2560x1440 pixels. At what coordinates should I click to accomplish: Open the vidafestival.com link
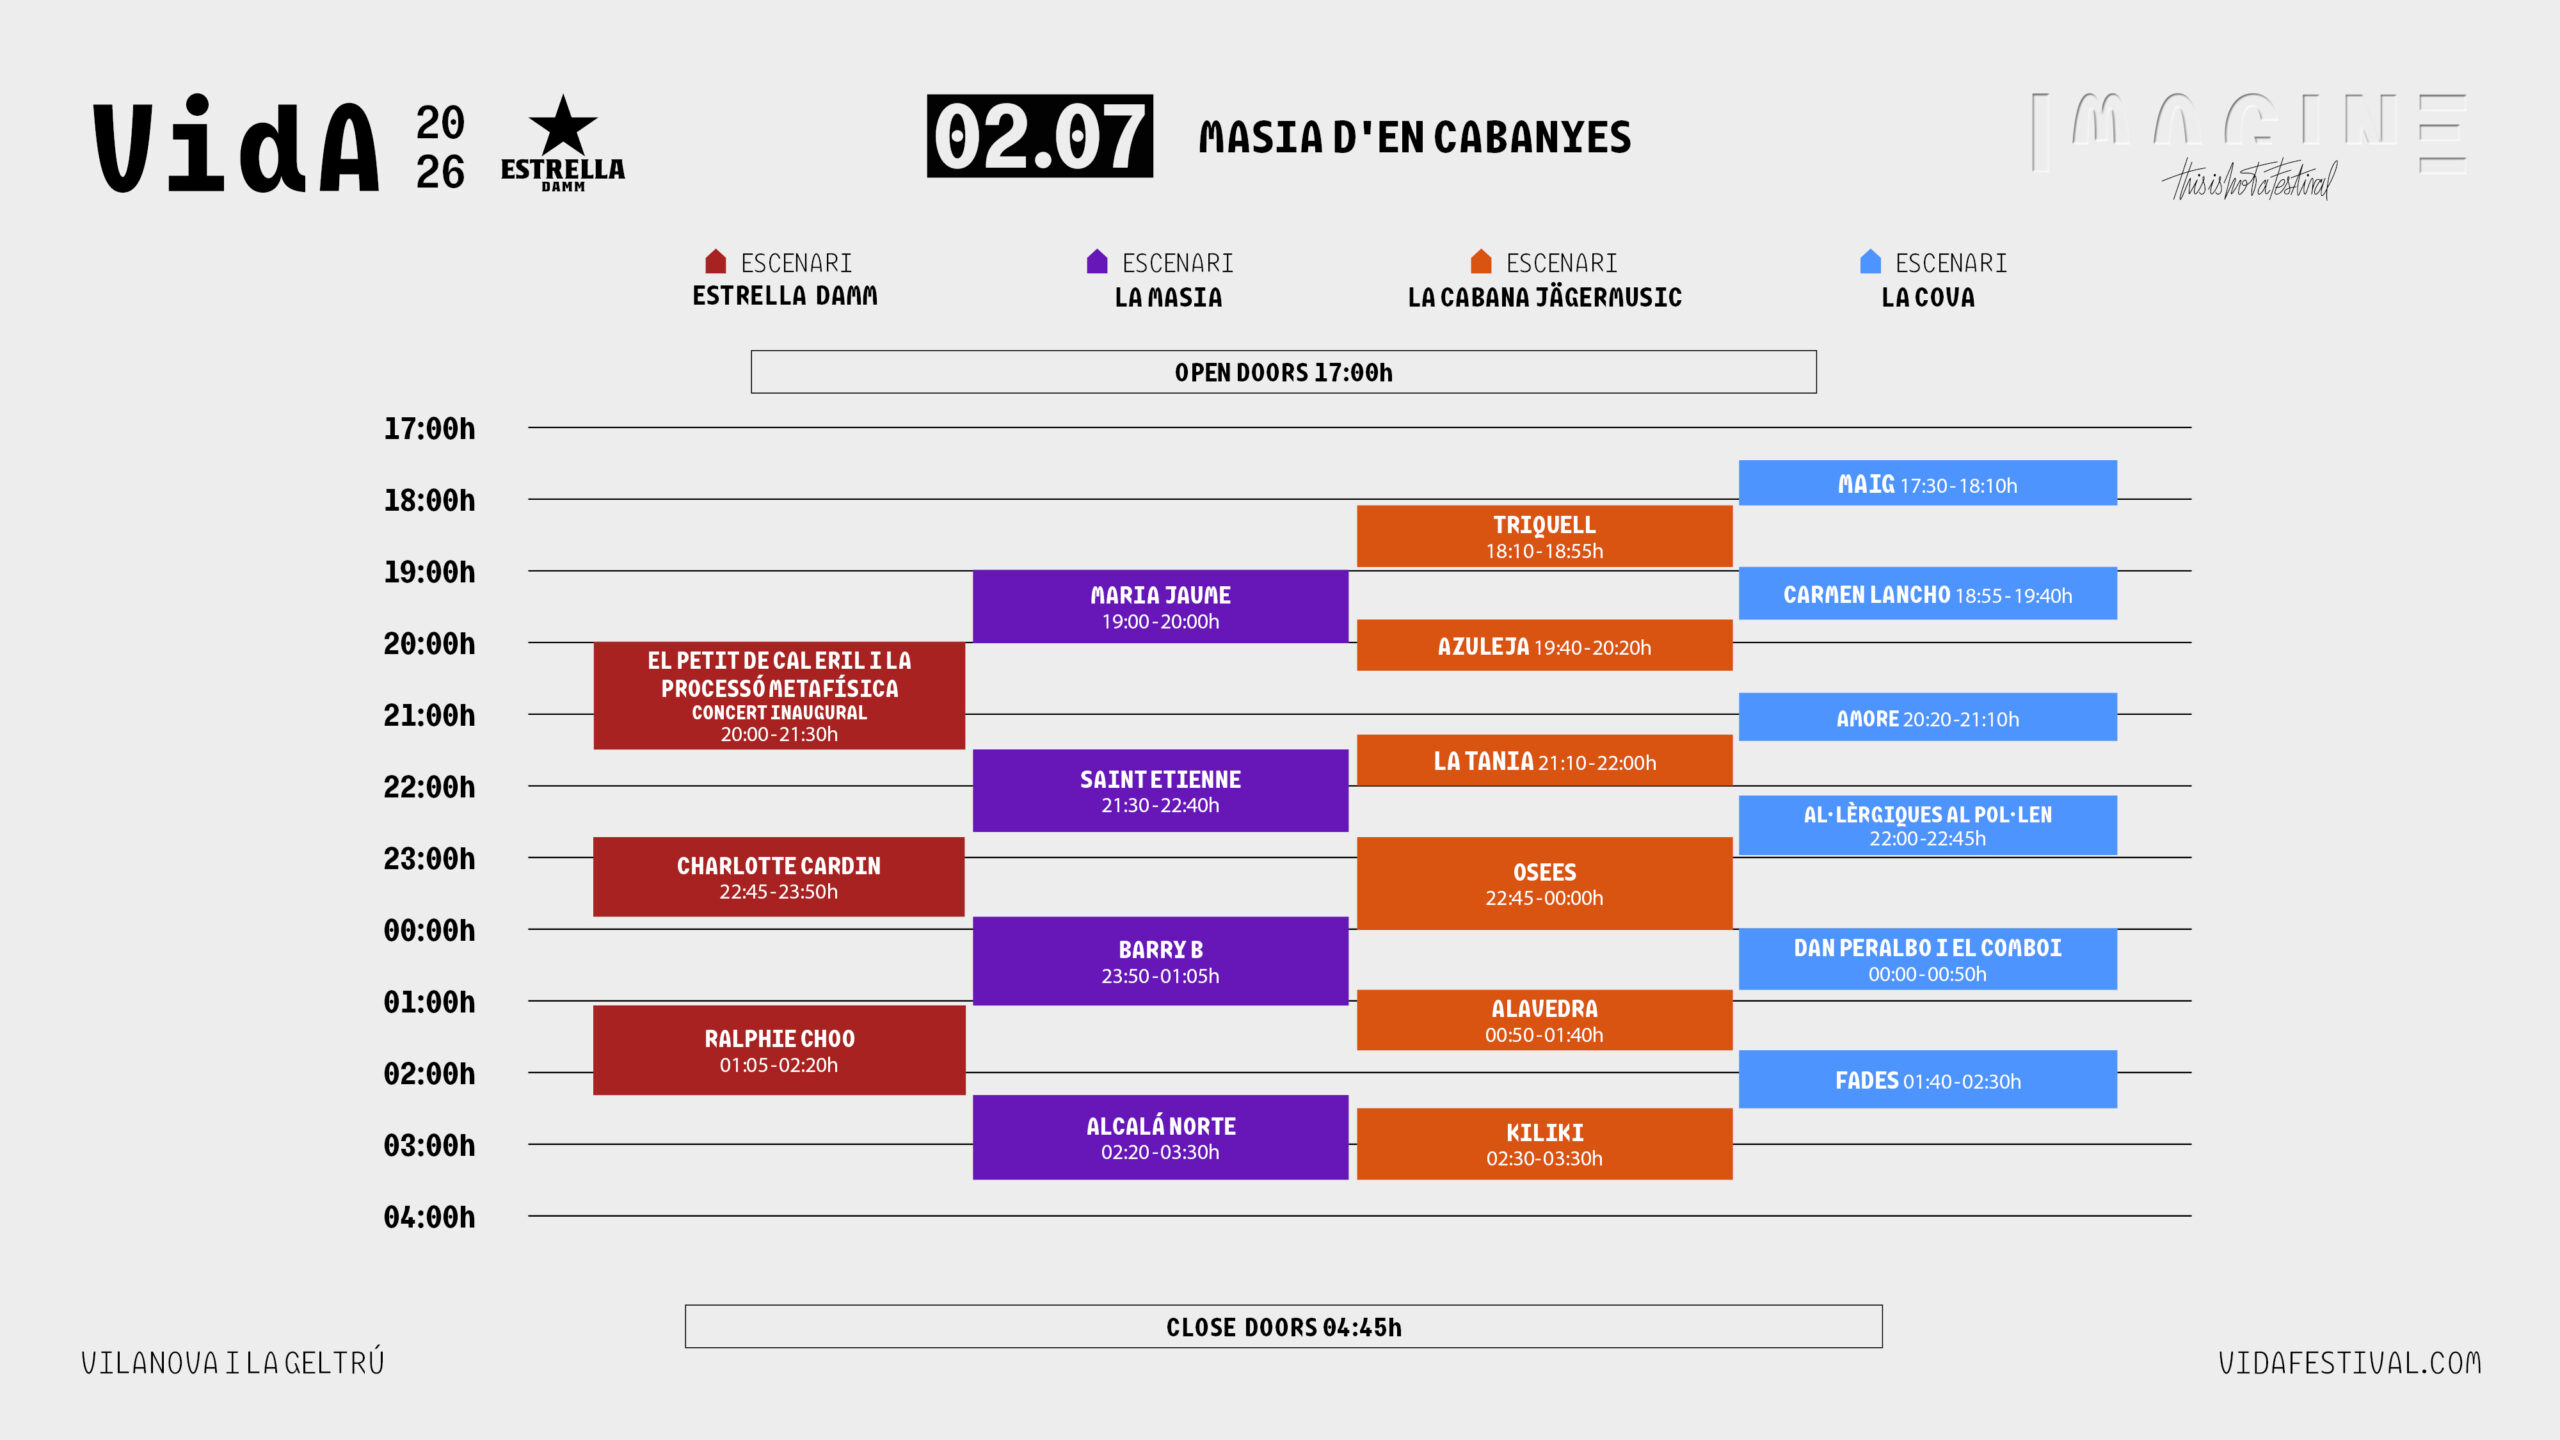click(x=2349, y=1363)
